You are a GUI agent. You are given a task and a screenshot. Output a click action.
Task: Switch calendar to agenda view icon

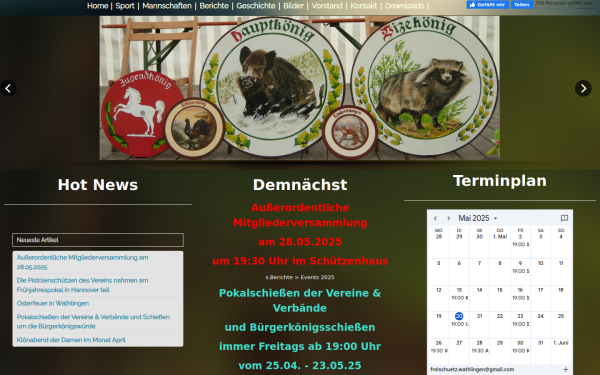pos(564,218)
